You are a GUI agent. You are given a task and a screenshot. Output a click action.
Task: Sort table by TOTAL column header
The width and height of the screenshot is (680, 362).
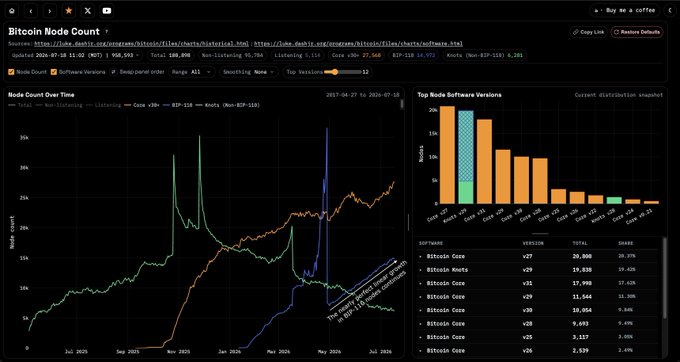pos(581,243)
